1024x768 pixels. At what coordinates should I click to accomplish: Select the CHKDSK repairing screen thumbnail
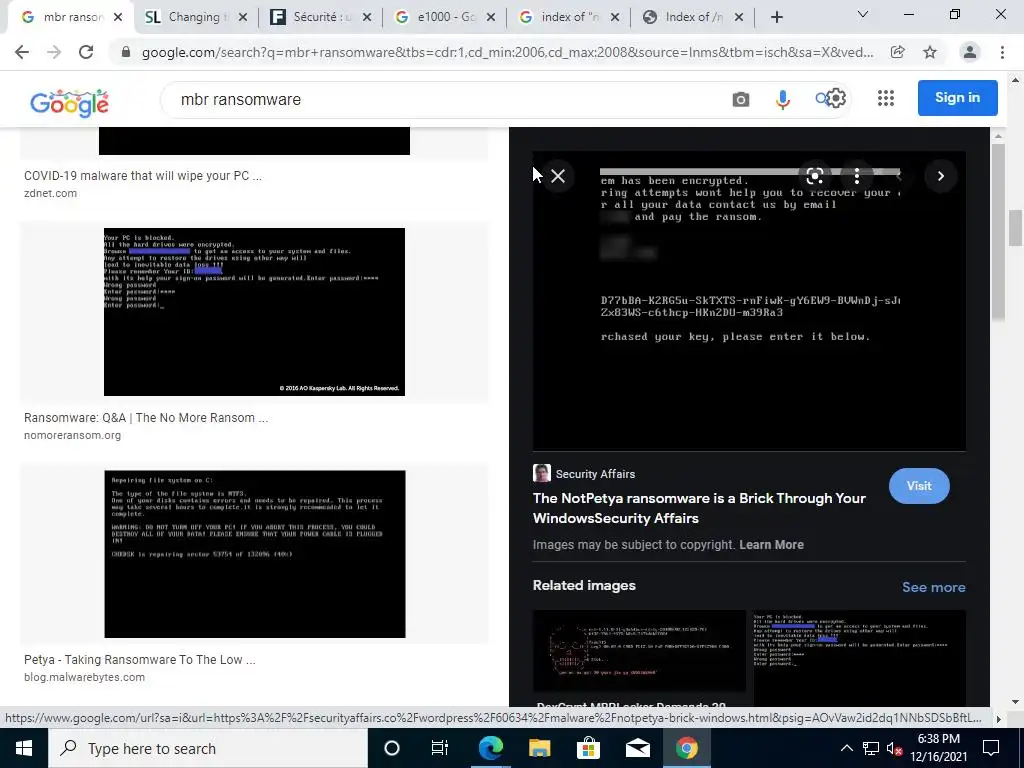pyautogui.click(x=255, y=554)
